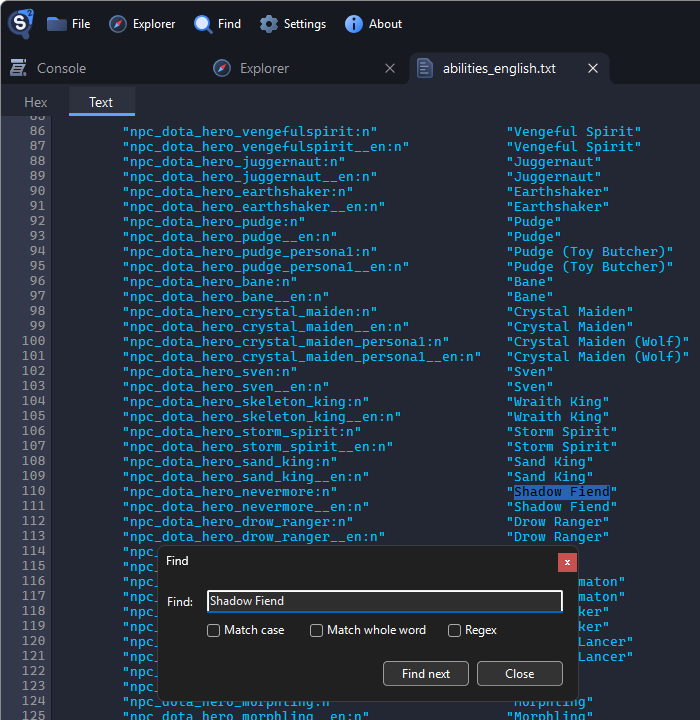Switch to the Console tab
Image resolution: width=700 pixels, height=720 pixels.
pyautogui.click(x=62, y=68)
